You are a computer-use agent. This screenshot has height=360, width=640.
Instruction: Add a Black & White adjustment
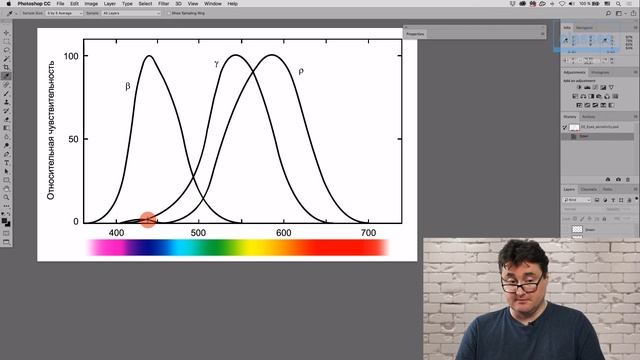(x=591, y=96)
